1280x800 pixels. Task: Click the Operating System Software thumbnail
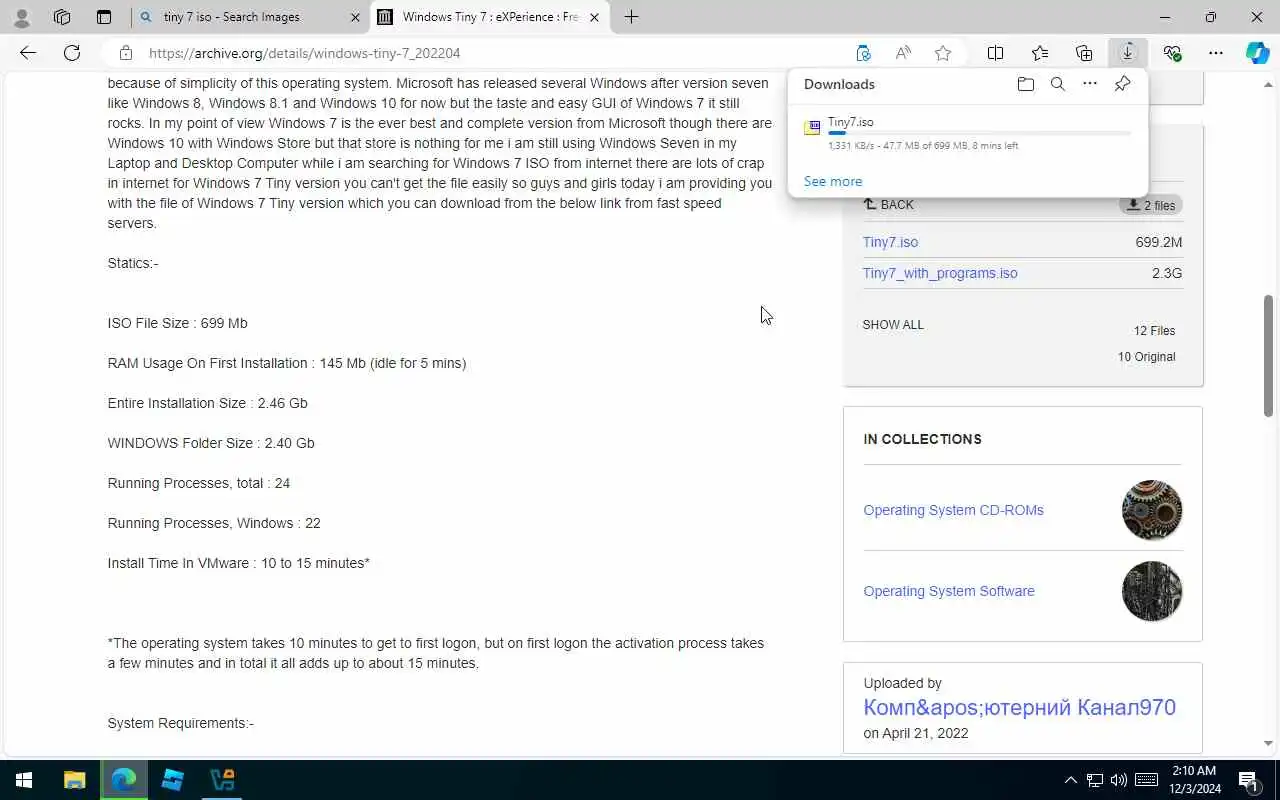pos(1152,591)
